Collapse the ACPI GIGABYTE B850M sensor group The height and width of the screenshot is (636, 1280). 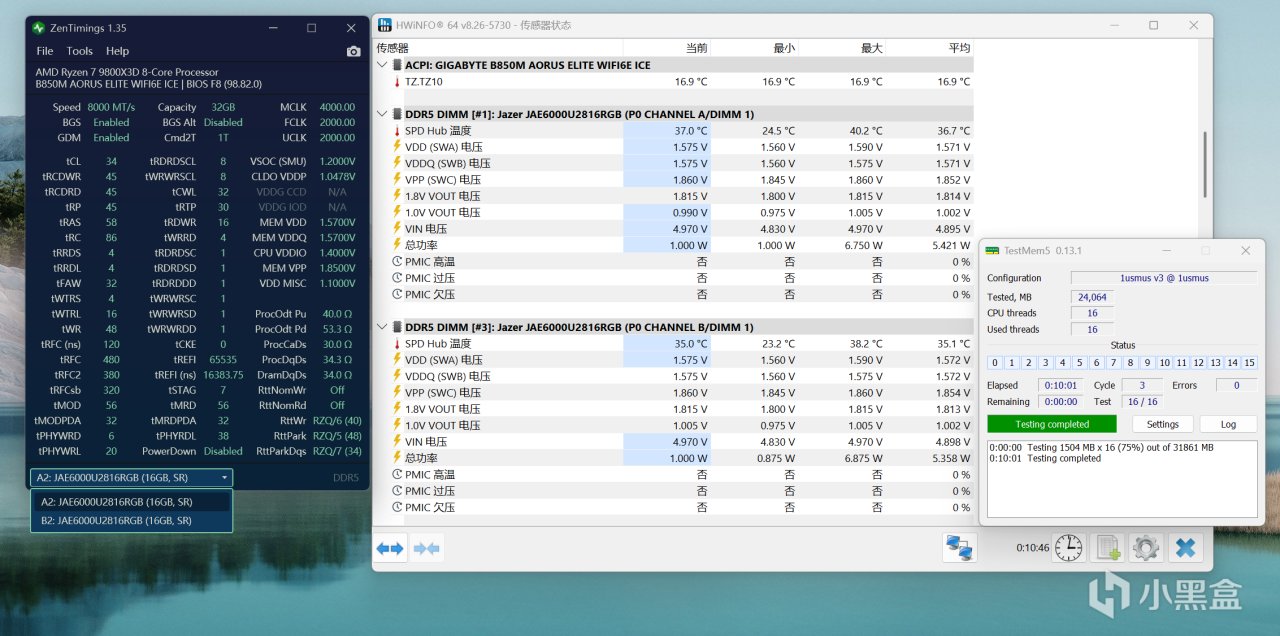[x=382, y=65]
